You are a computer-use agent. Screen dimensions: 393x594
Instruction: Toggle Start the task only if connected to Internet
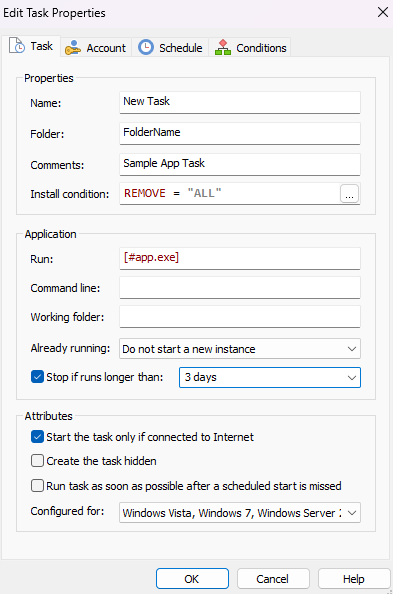pyautogui.click(x=37, y=437)
